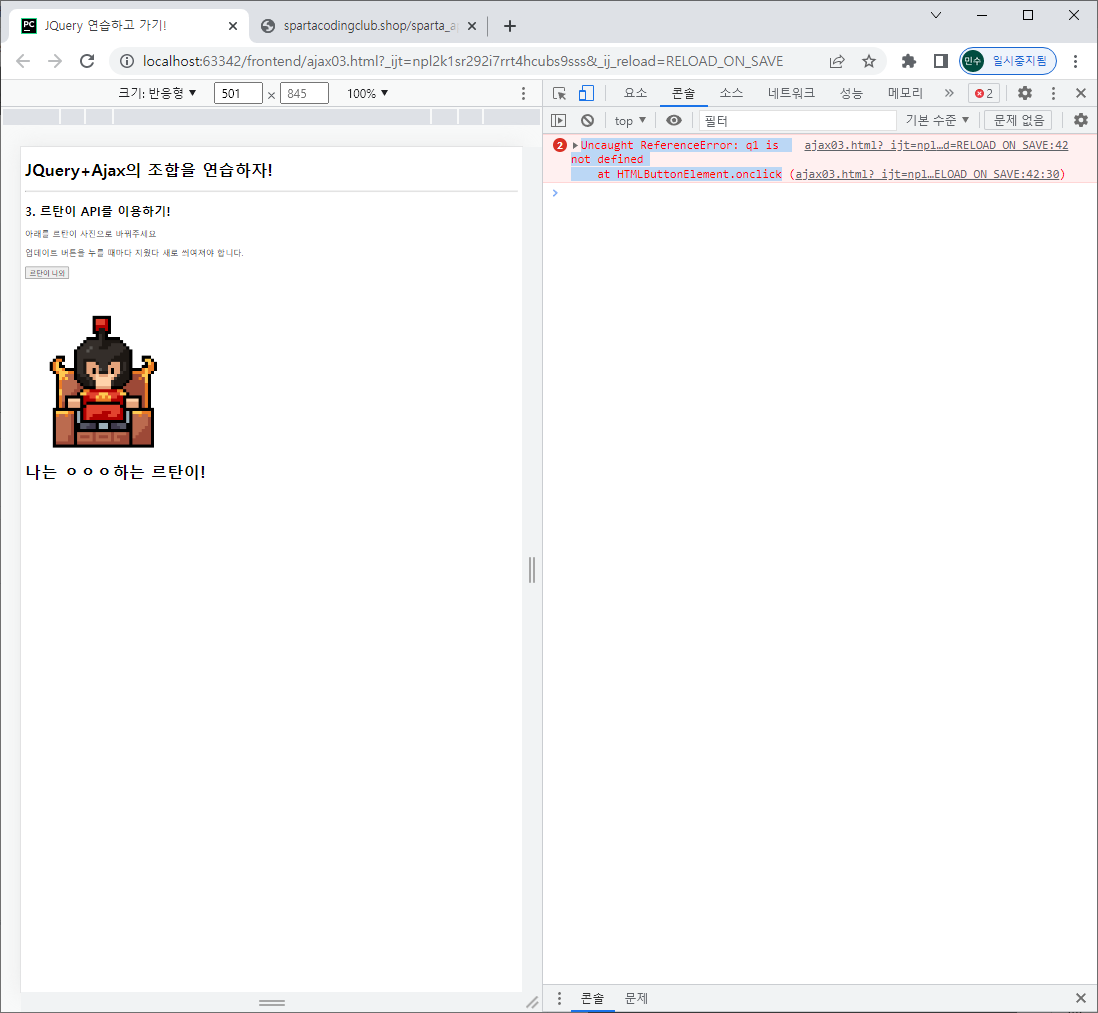Image resolution: width=1098 pixels, height=1013 pixels.
Task: Switch to the 네트워크 tab
Action: tap(791, 93)
